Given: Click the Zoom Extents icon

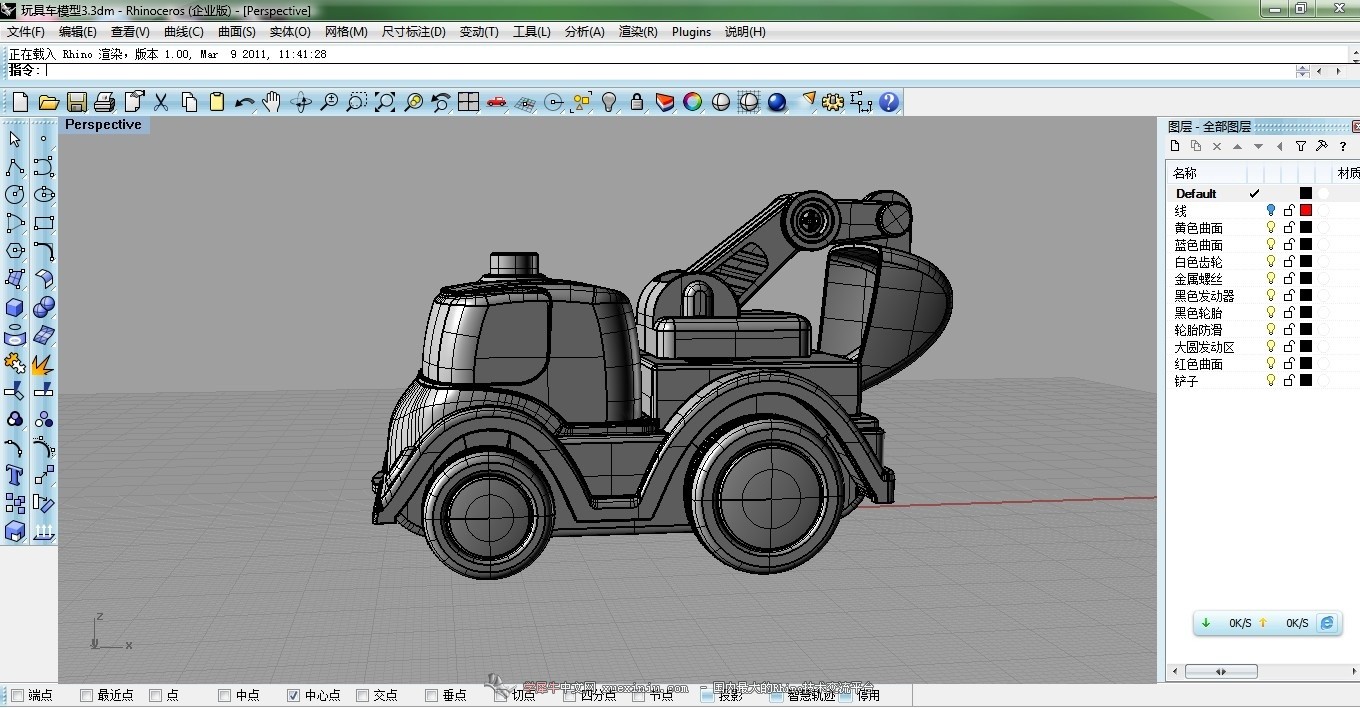Looking at the screenshot, I should (x=385, y=102).
